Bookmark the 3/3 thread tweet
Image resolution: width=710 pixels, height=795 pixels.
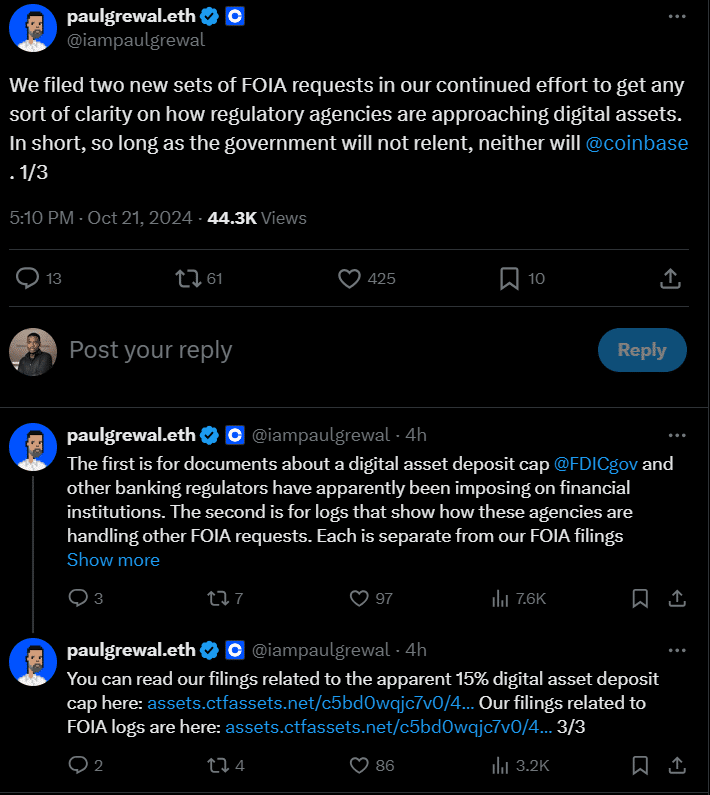click(x=640, y=766)
